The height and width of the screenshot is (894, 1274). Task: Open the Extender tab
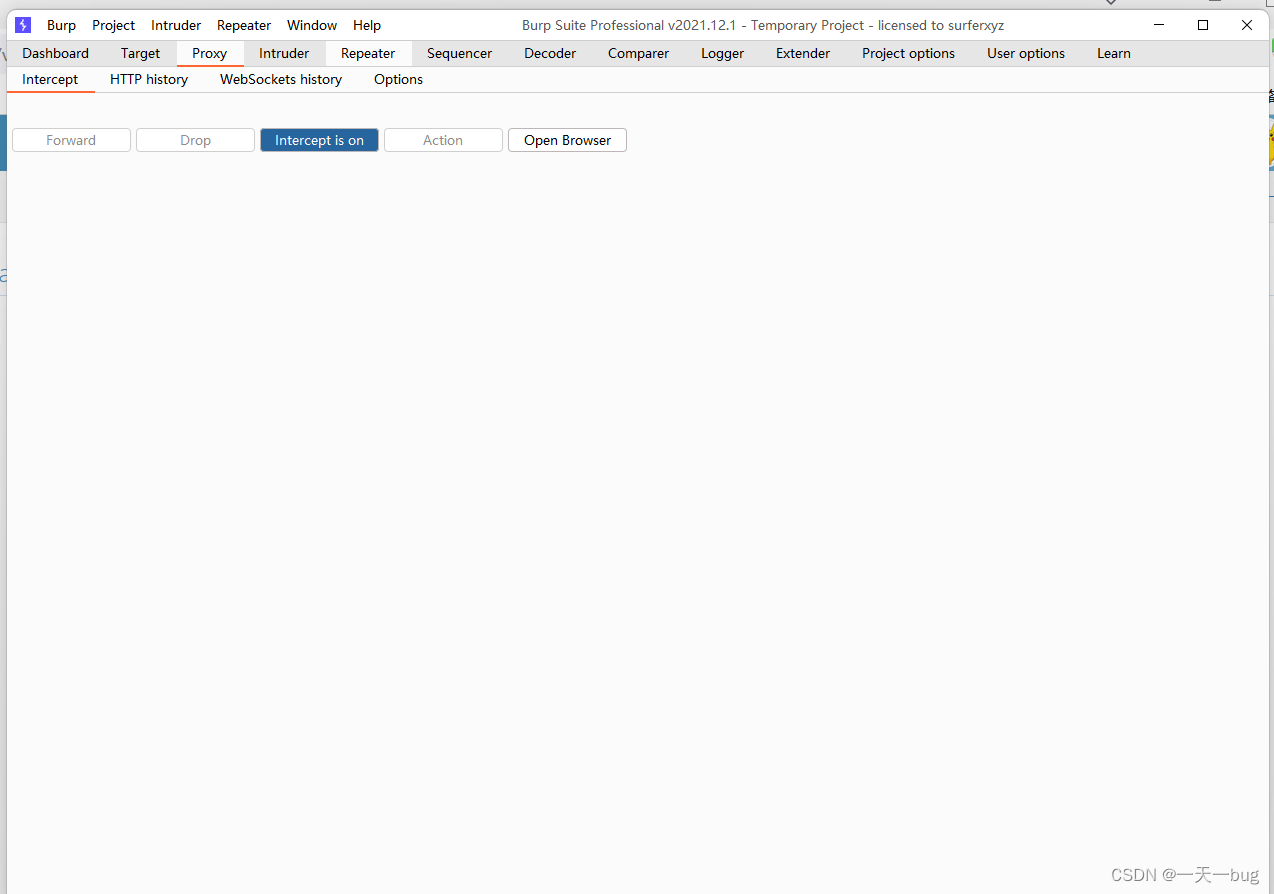point(803,53)
